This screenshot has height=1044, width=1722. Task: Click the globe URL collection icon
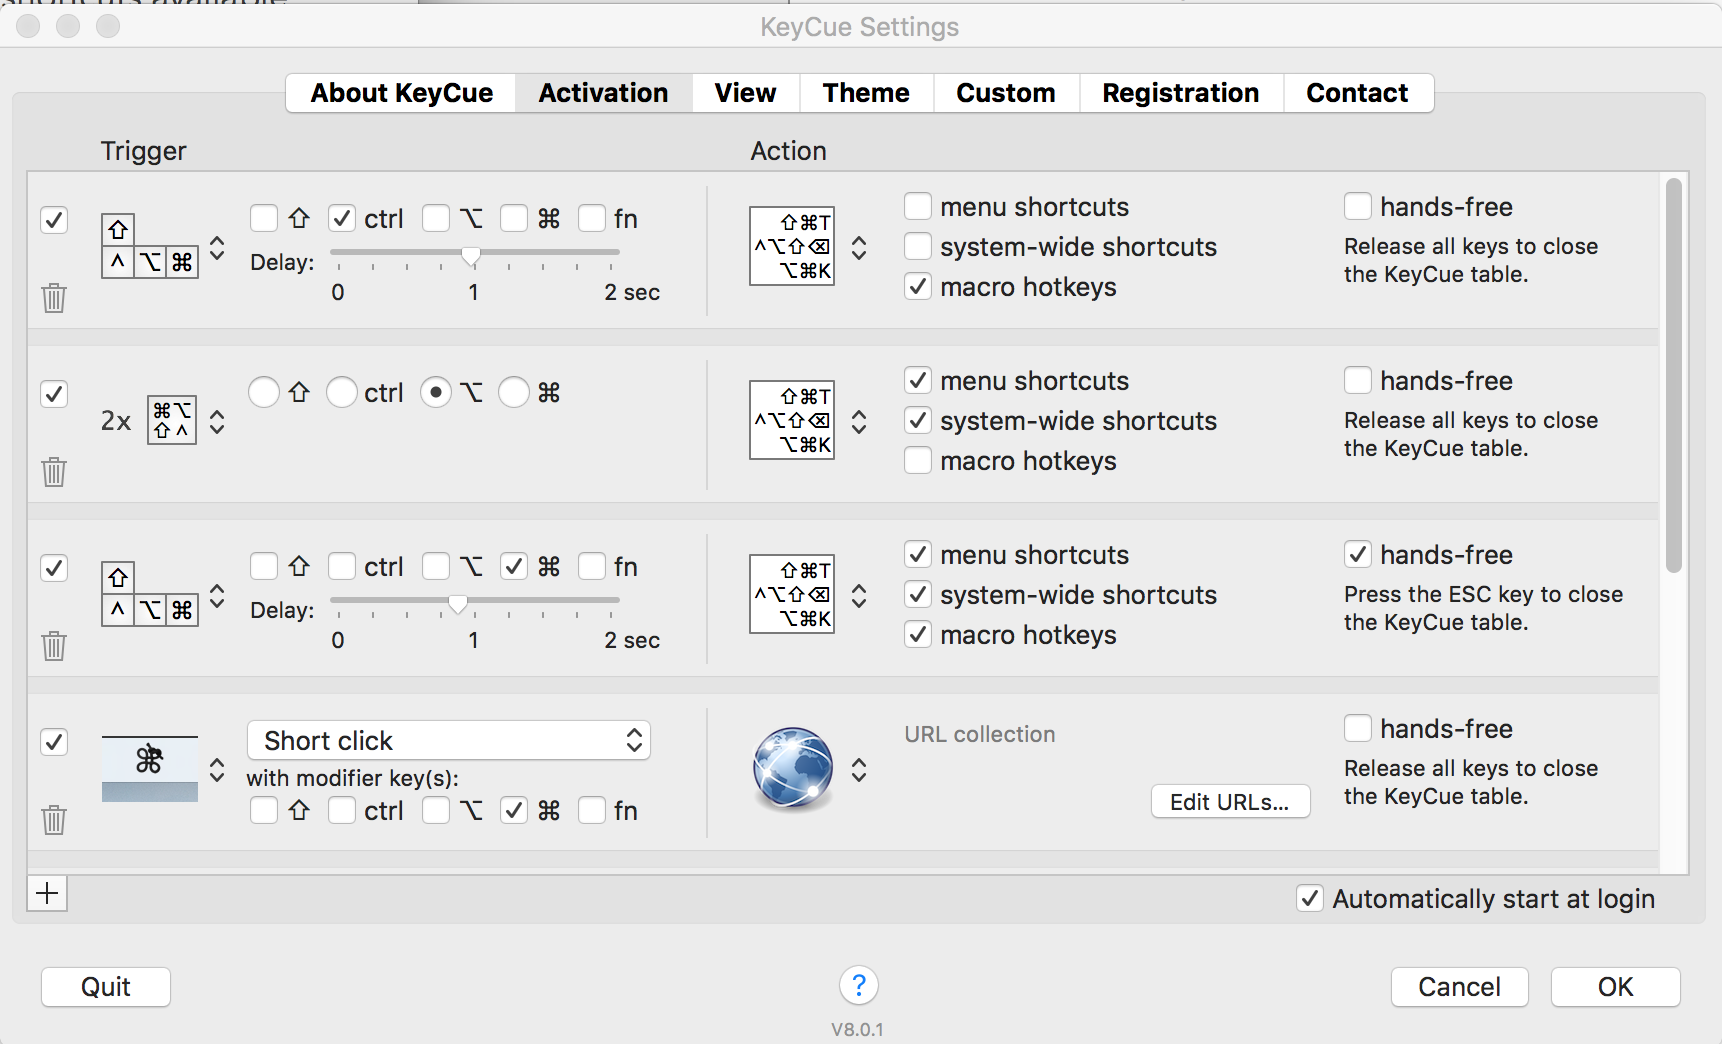coord(793,768)
